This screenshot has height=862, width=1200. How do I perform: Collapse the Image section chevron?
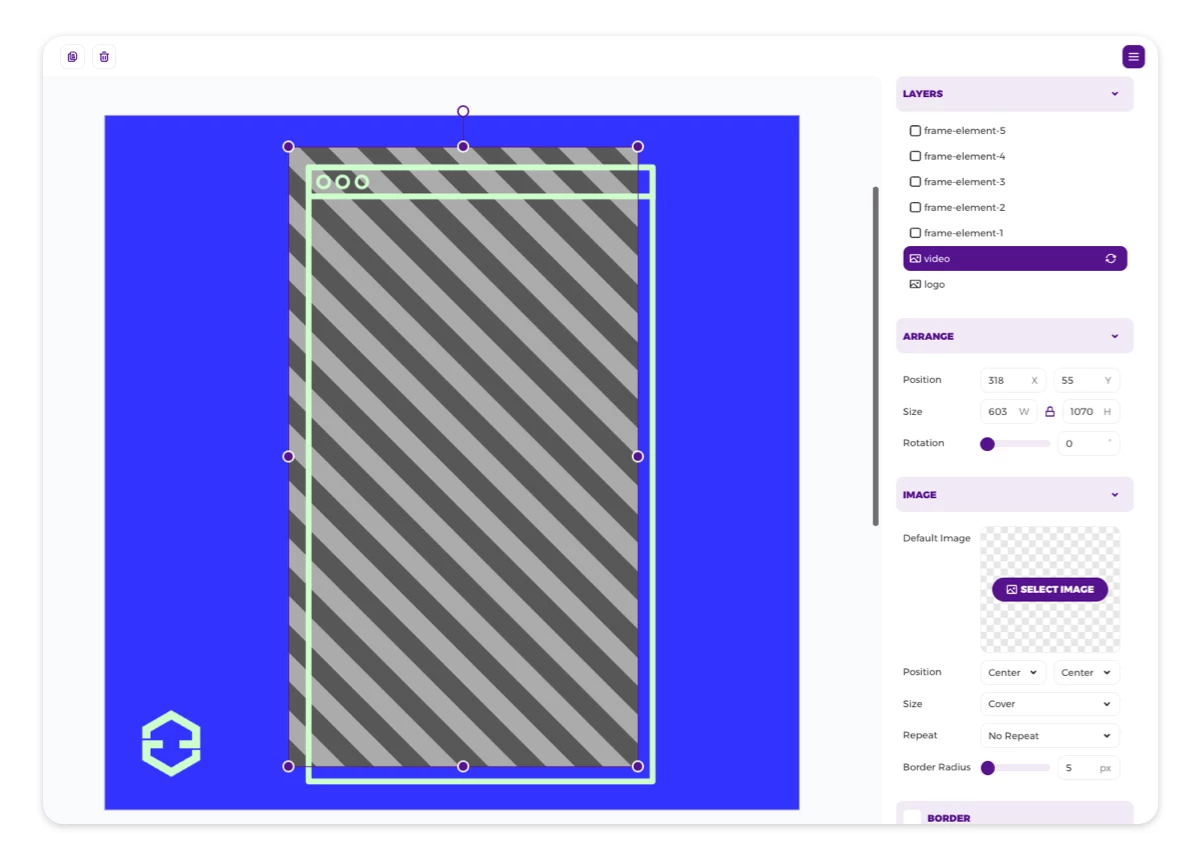point(1115,495)
